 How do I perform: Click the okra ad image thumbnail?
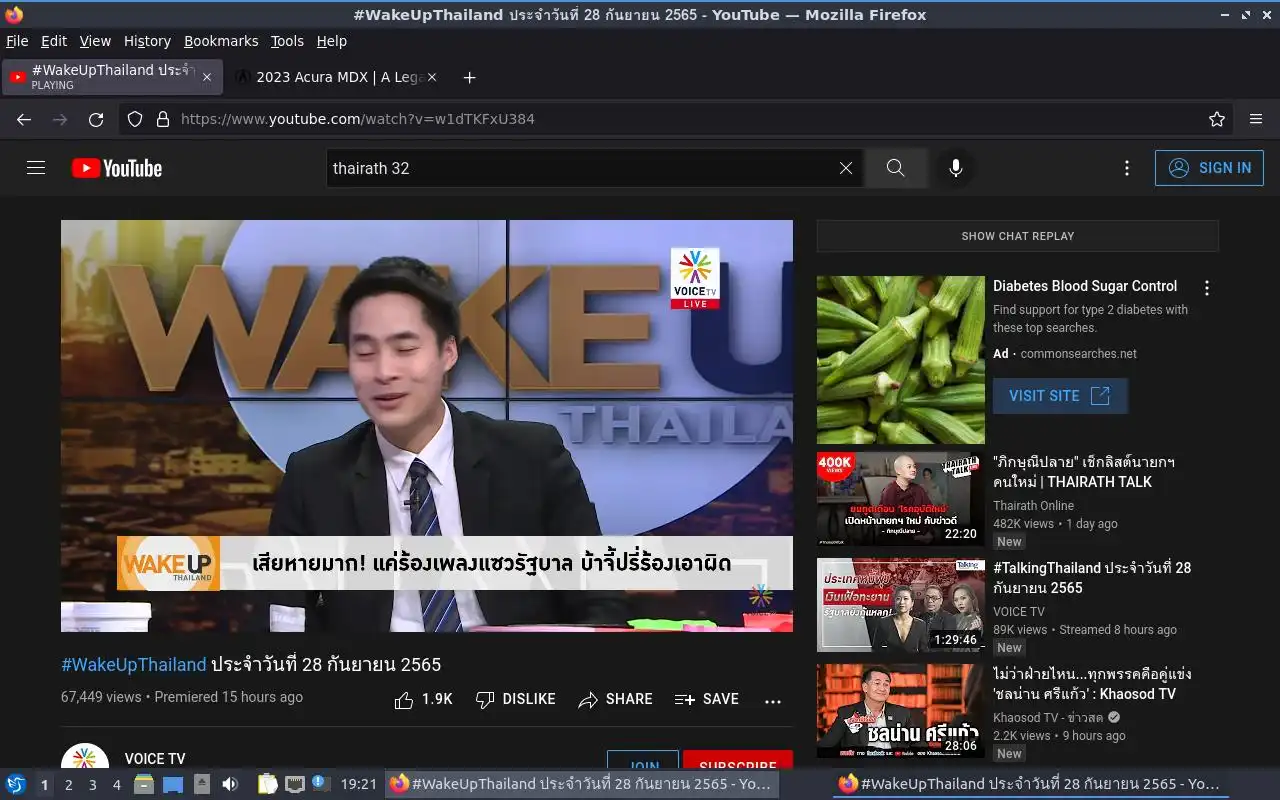click(x=901, y=360)
